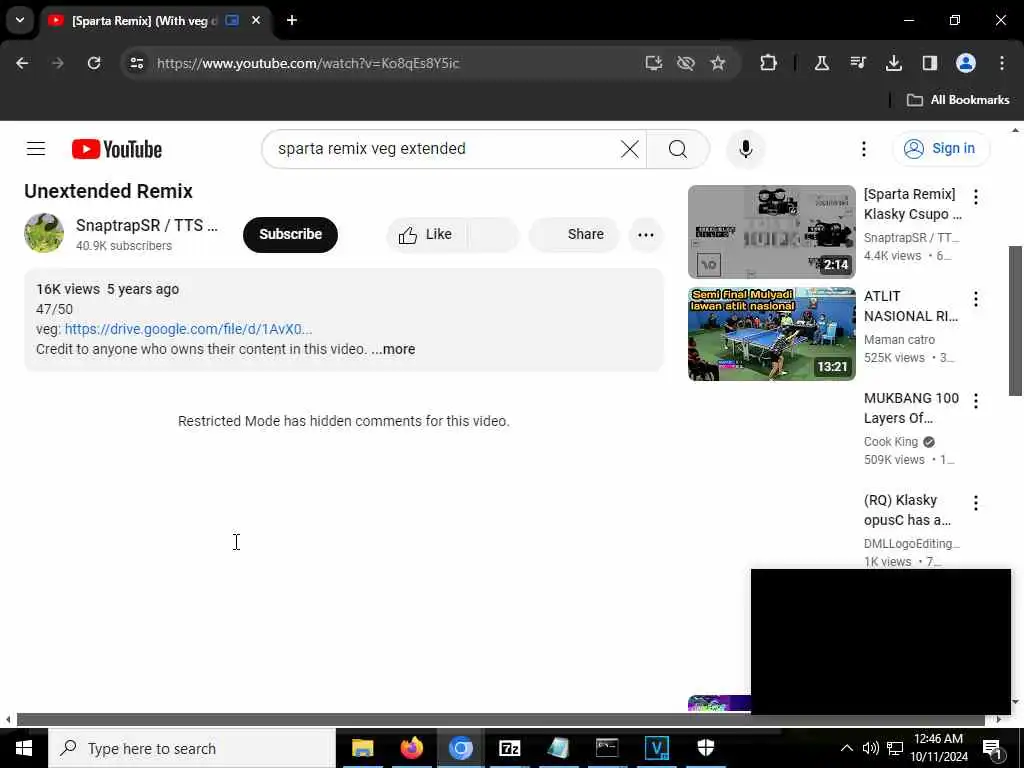
Task: Open the YouTube hamburger guide menu
Action: (x=36, y=149)
